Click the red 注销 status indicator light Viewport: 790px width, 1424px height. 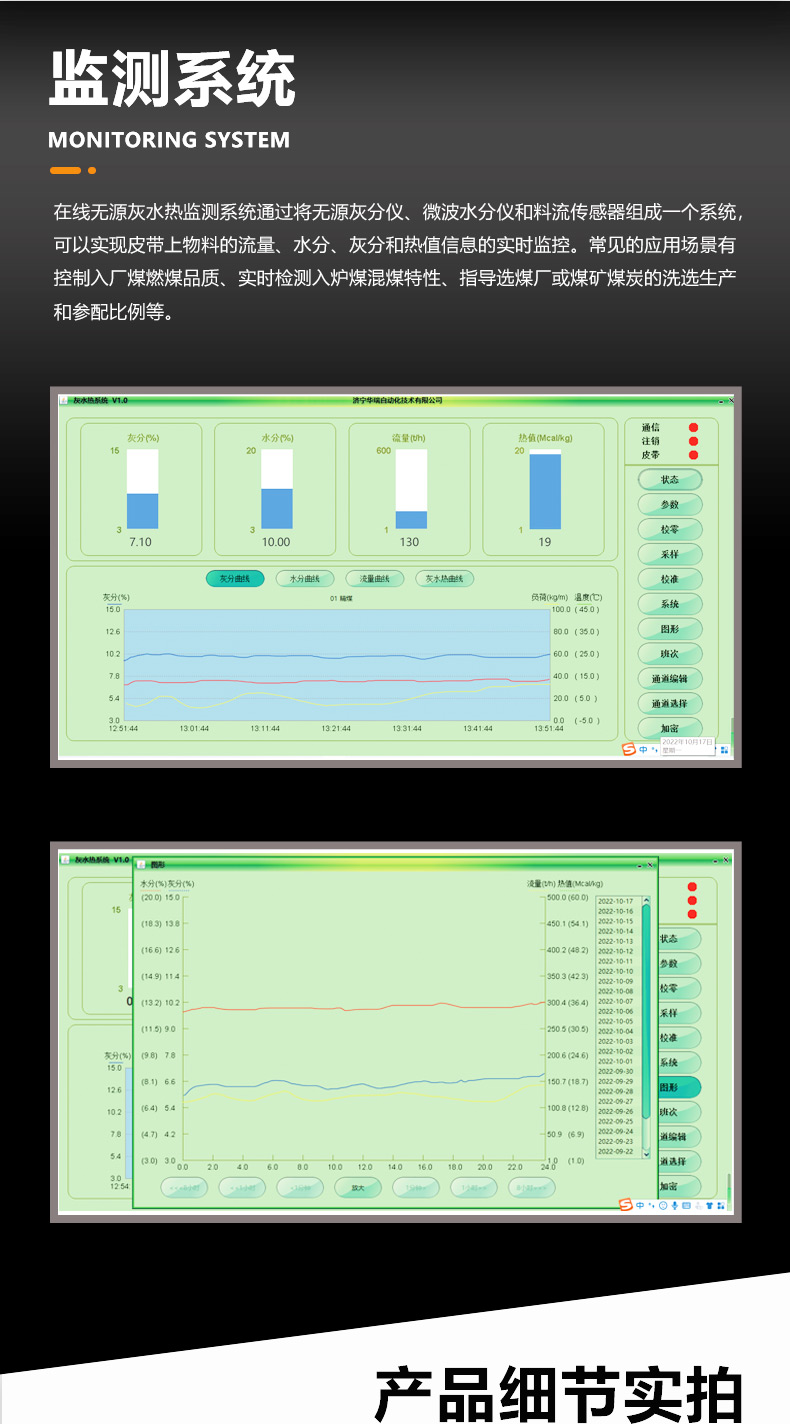693,441
